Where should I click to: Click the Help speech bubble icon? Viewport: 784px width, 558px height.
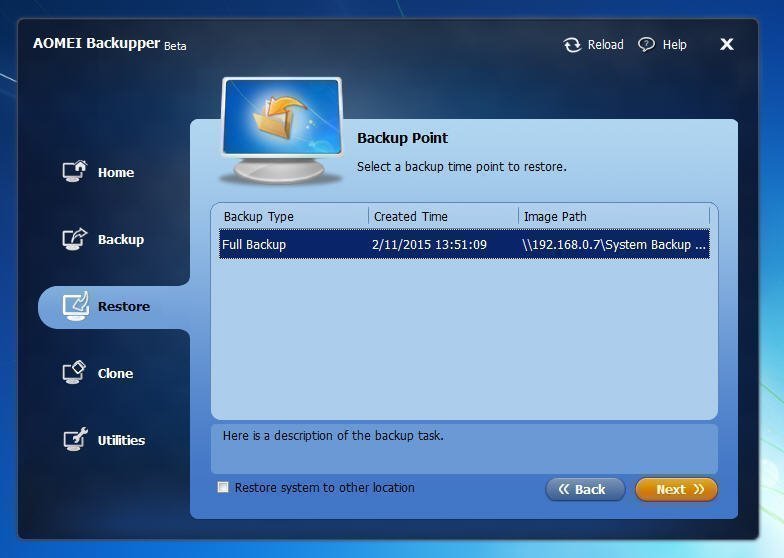(x=646, y=45)
